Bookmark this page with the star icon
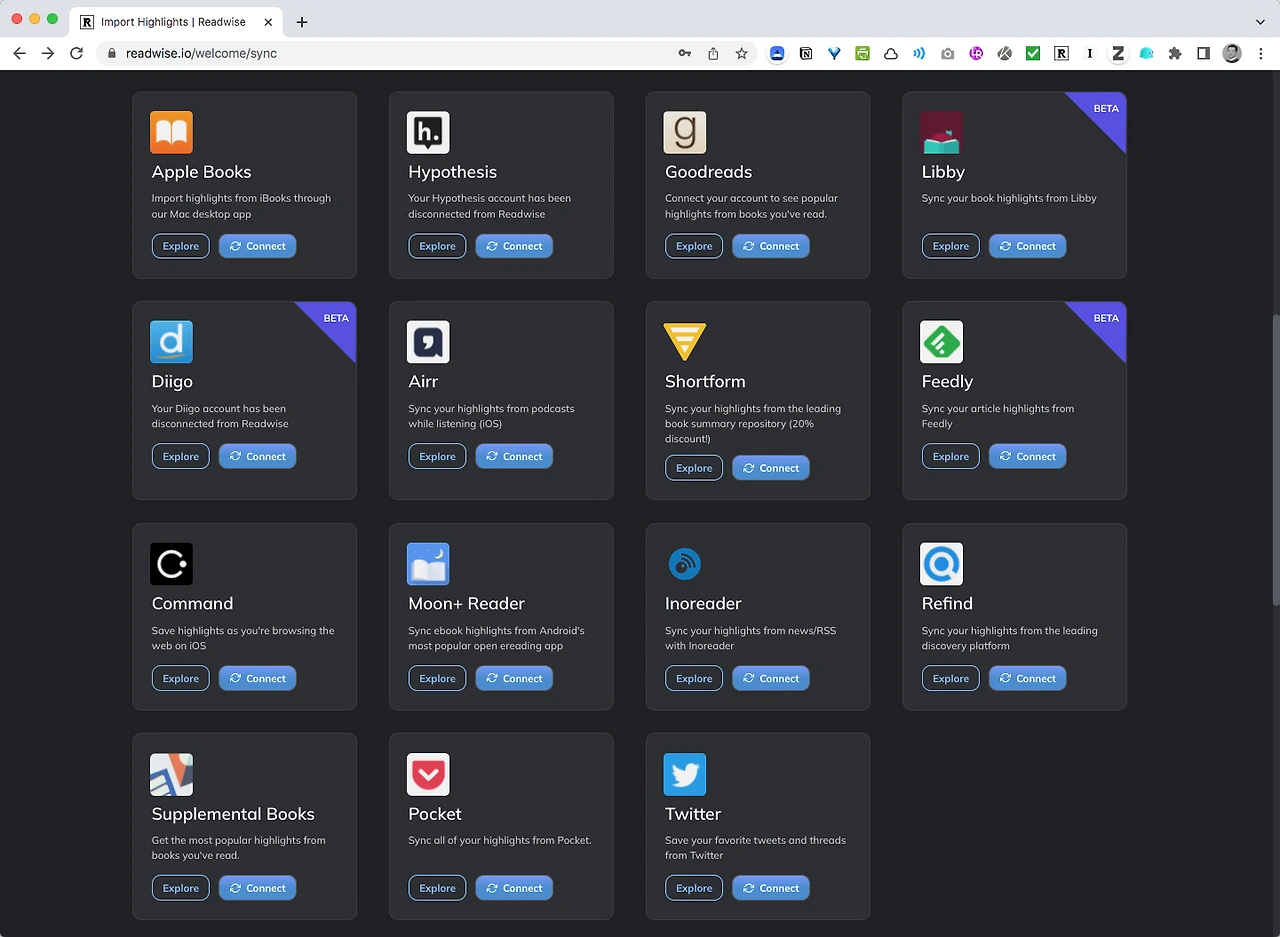Image resolution: width=1280 pixels, height=937 pixels. [x=741, y=53]
